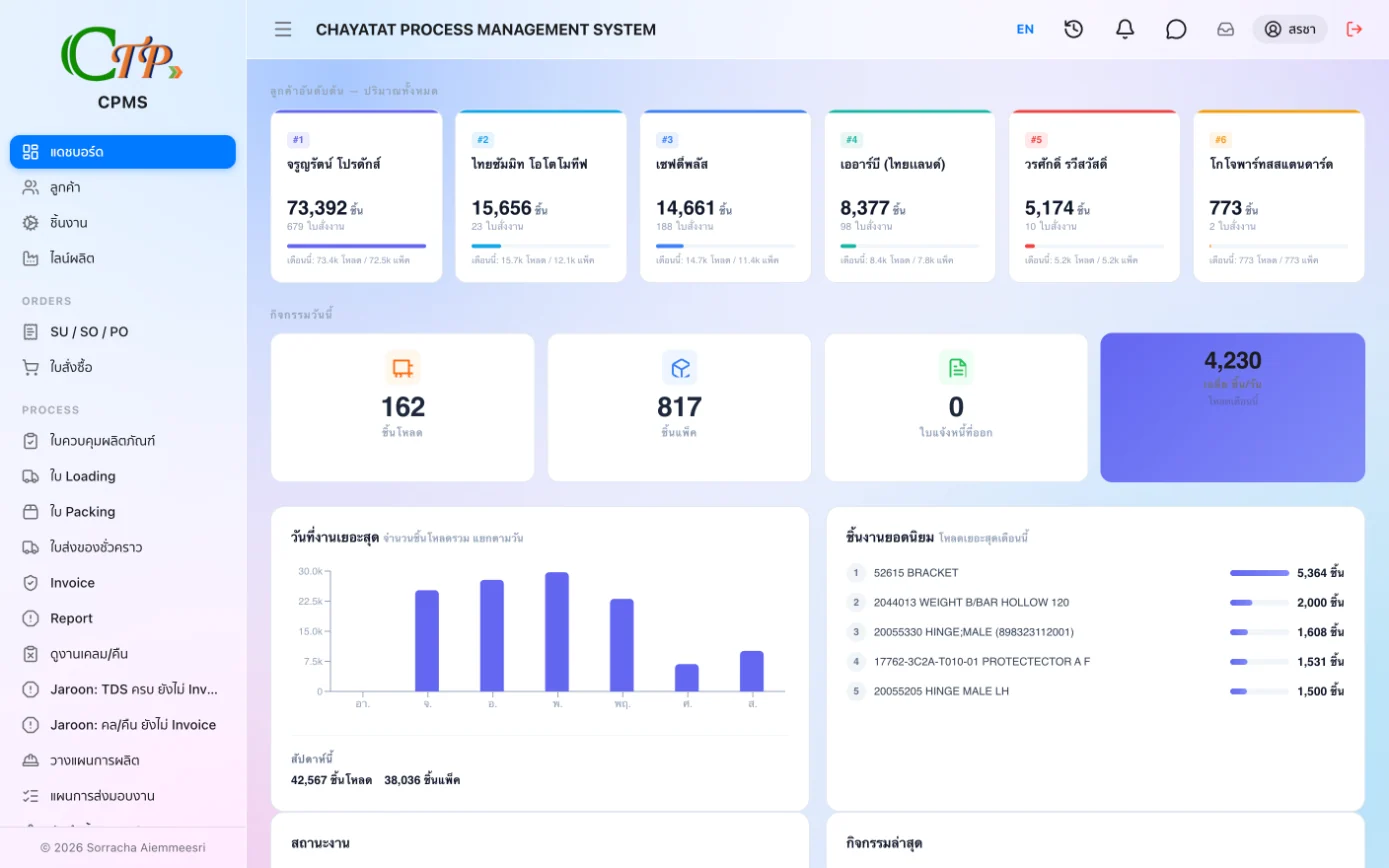1389x868 pixels.
Task: Click the 52615 BRACKET progress bar
Action: [x=1260, y=573]
